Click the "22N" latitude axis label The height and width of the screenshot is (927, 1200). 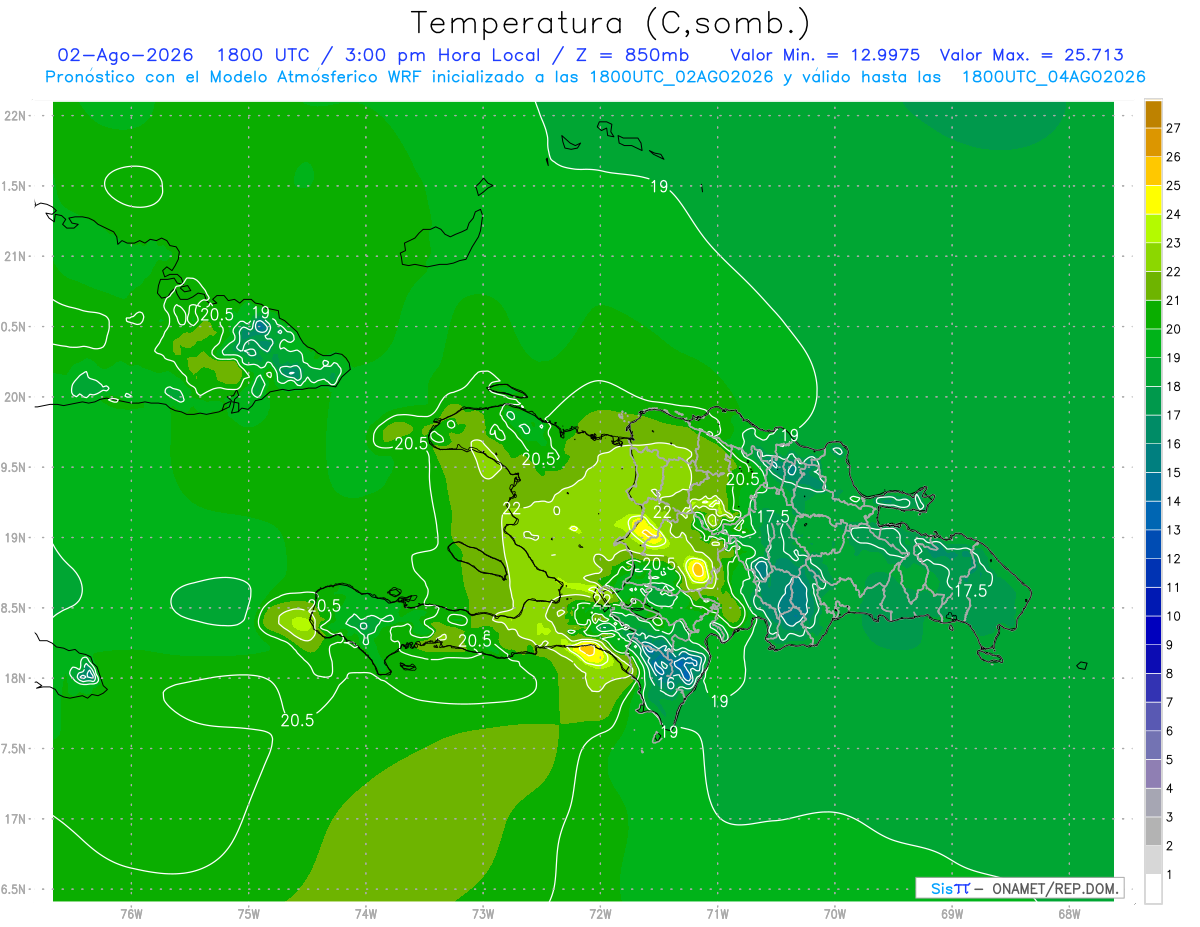tap(17, 115)
